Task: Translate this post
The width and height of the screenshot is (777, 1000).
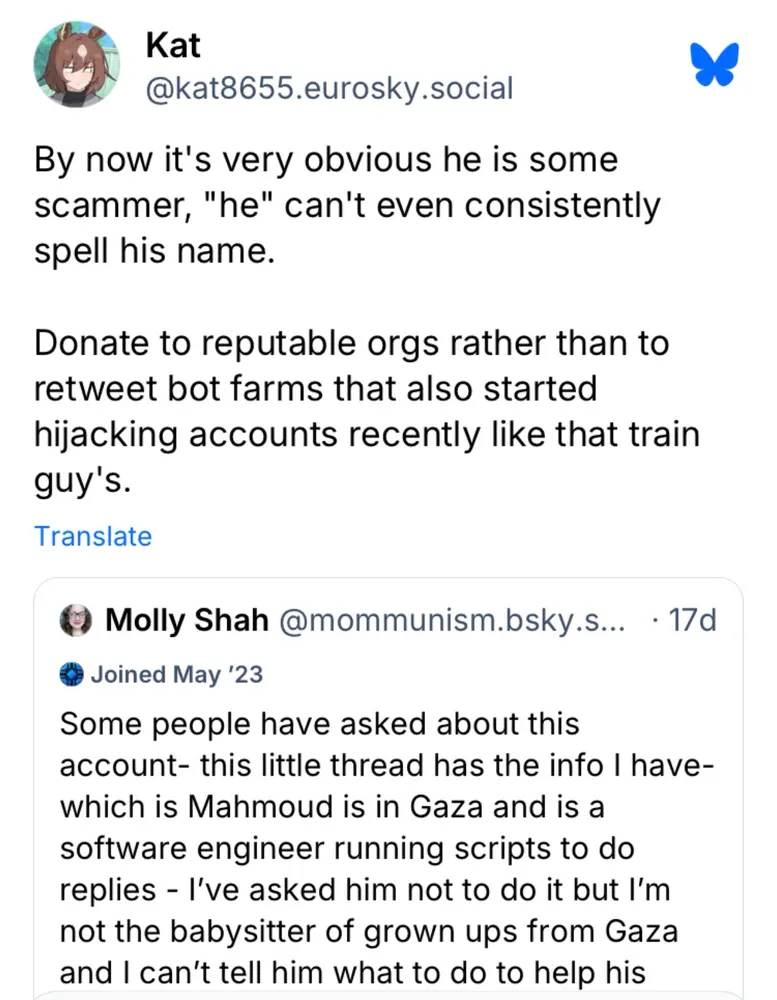Action: [93, 536]
